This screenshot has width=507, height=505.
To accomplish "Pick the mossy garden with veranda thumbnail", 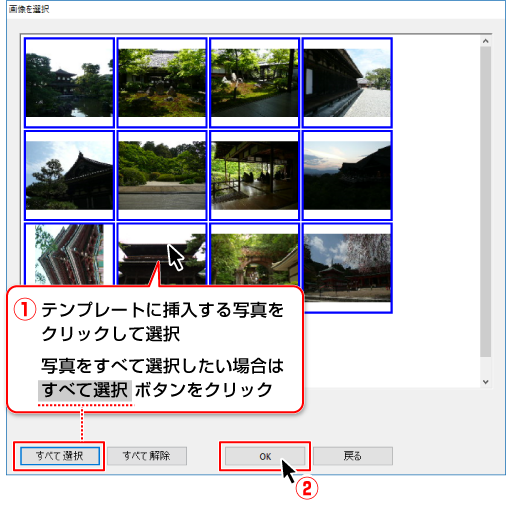I will [x=255, y=83].
